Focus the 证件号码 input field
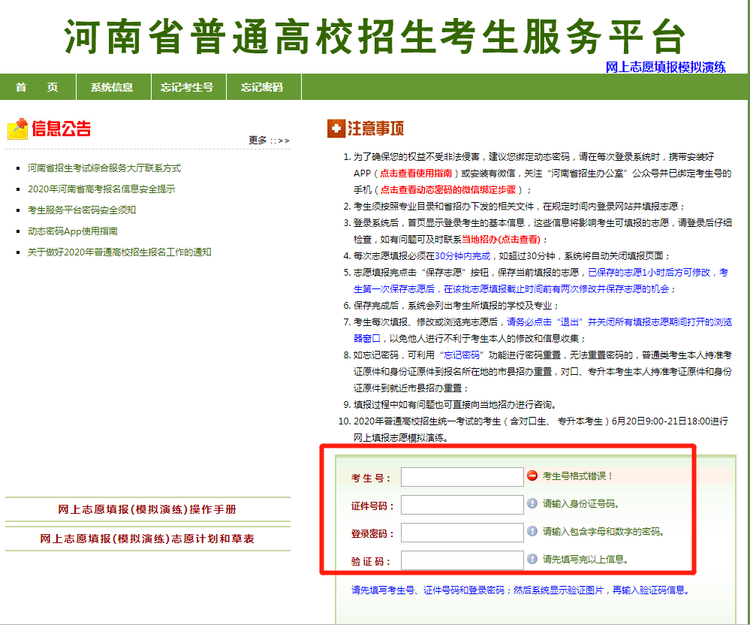The height and width of the screenshot is (625, 750). [x=462, y=505]
